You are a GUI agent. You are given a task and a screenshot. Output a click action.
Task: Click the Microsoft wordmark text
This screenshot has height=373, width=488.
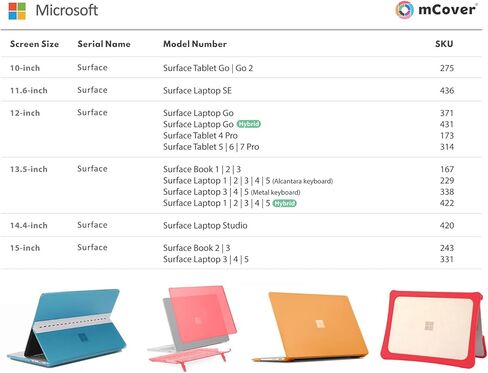point(67,10)
